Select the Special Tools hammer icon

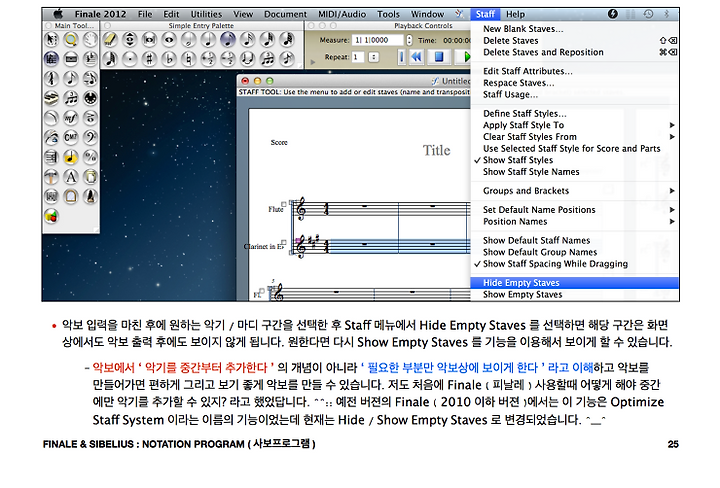(51, 177)
